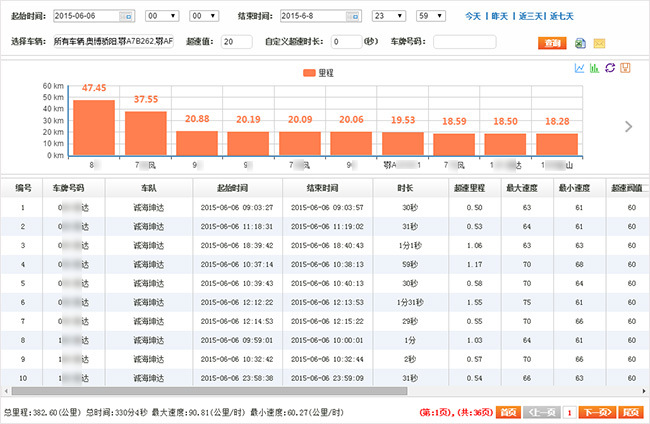This screenshot has height=424, width=650.
Task: Click the scrollbar right arrow
Action: click(x=644, y=391)
